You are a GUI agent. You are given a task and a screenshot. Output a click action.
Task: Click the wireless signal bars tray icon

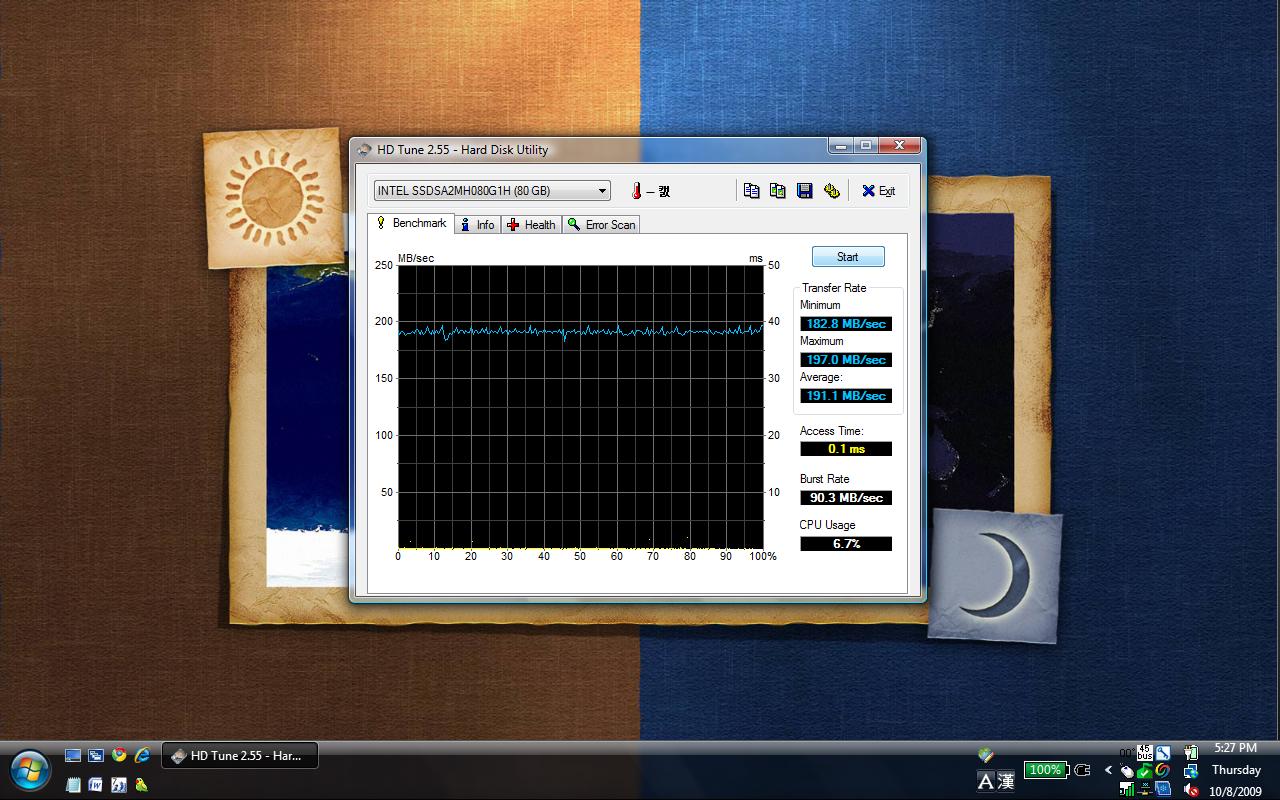pyautogui.click(x=1127, y=789)
